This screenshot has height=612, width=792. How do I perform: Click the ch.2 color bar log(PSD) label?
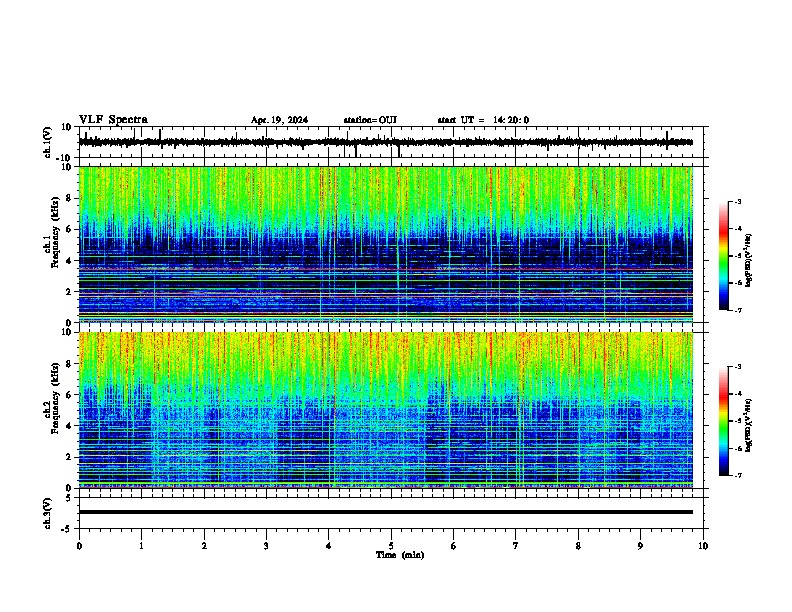(749, 426)
